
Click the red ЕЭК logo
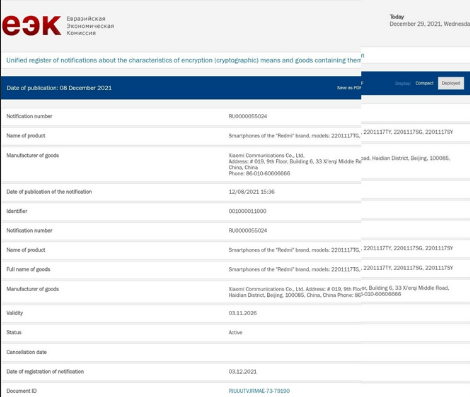32,26
